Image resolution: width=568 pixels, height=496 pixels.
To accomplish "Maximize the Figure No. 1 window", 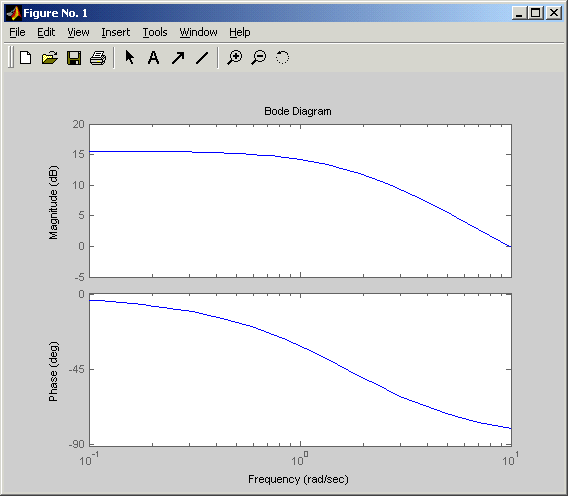I will pyautogui.click(x=535, y=13).
